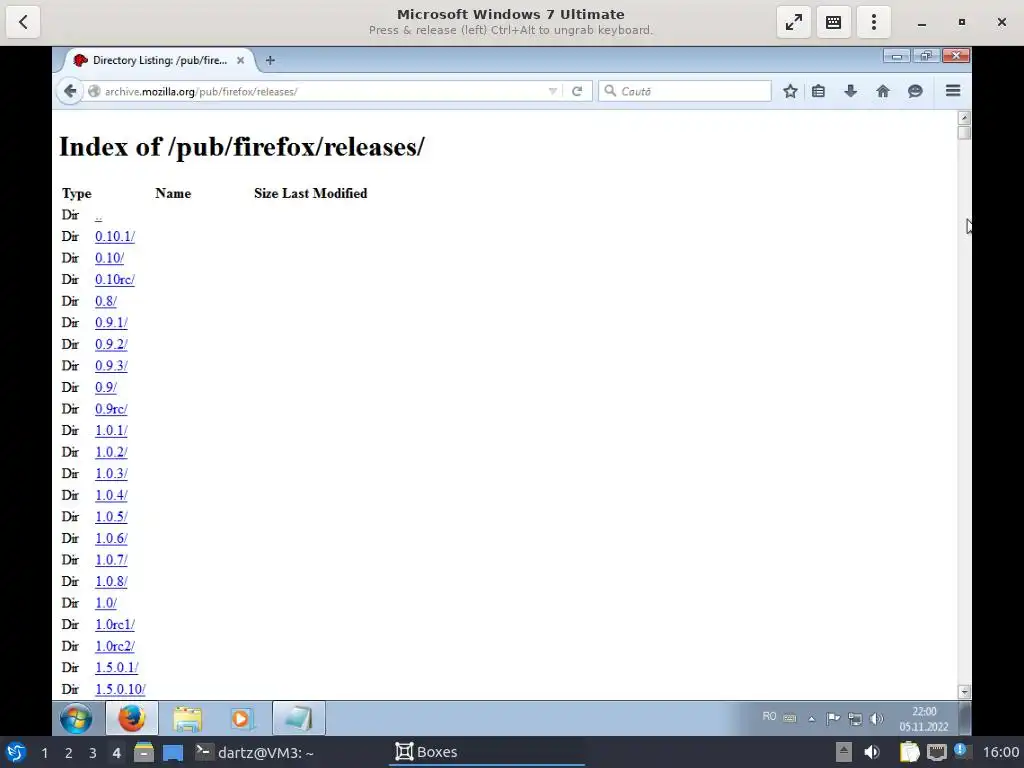Image resolution: width=1024 pixels, height=768 pixels.
Task: Go back with Boxes back arrow button
Action: (23, 22)
